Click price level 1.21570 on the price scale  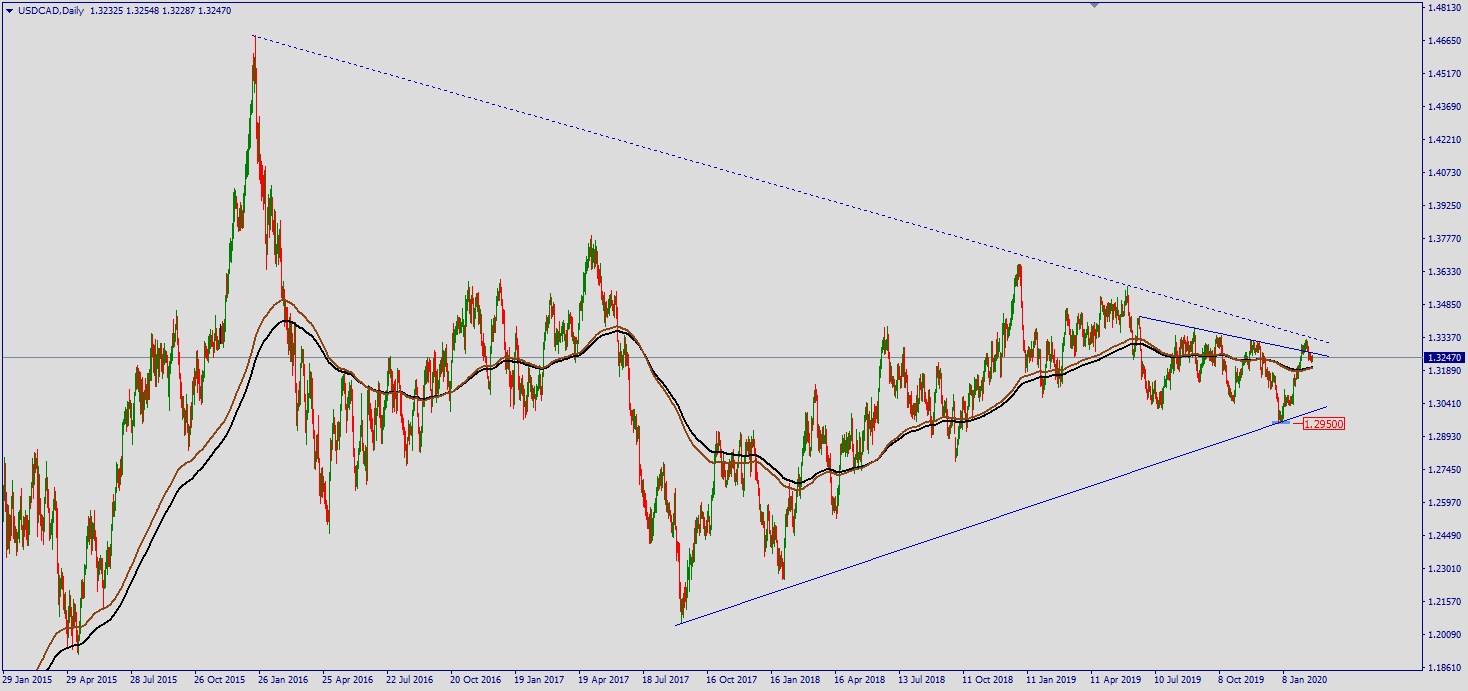click(1446, 602)
